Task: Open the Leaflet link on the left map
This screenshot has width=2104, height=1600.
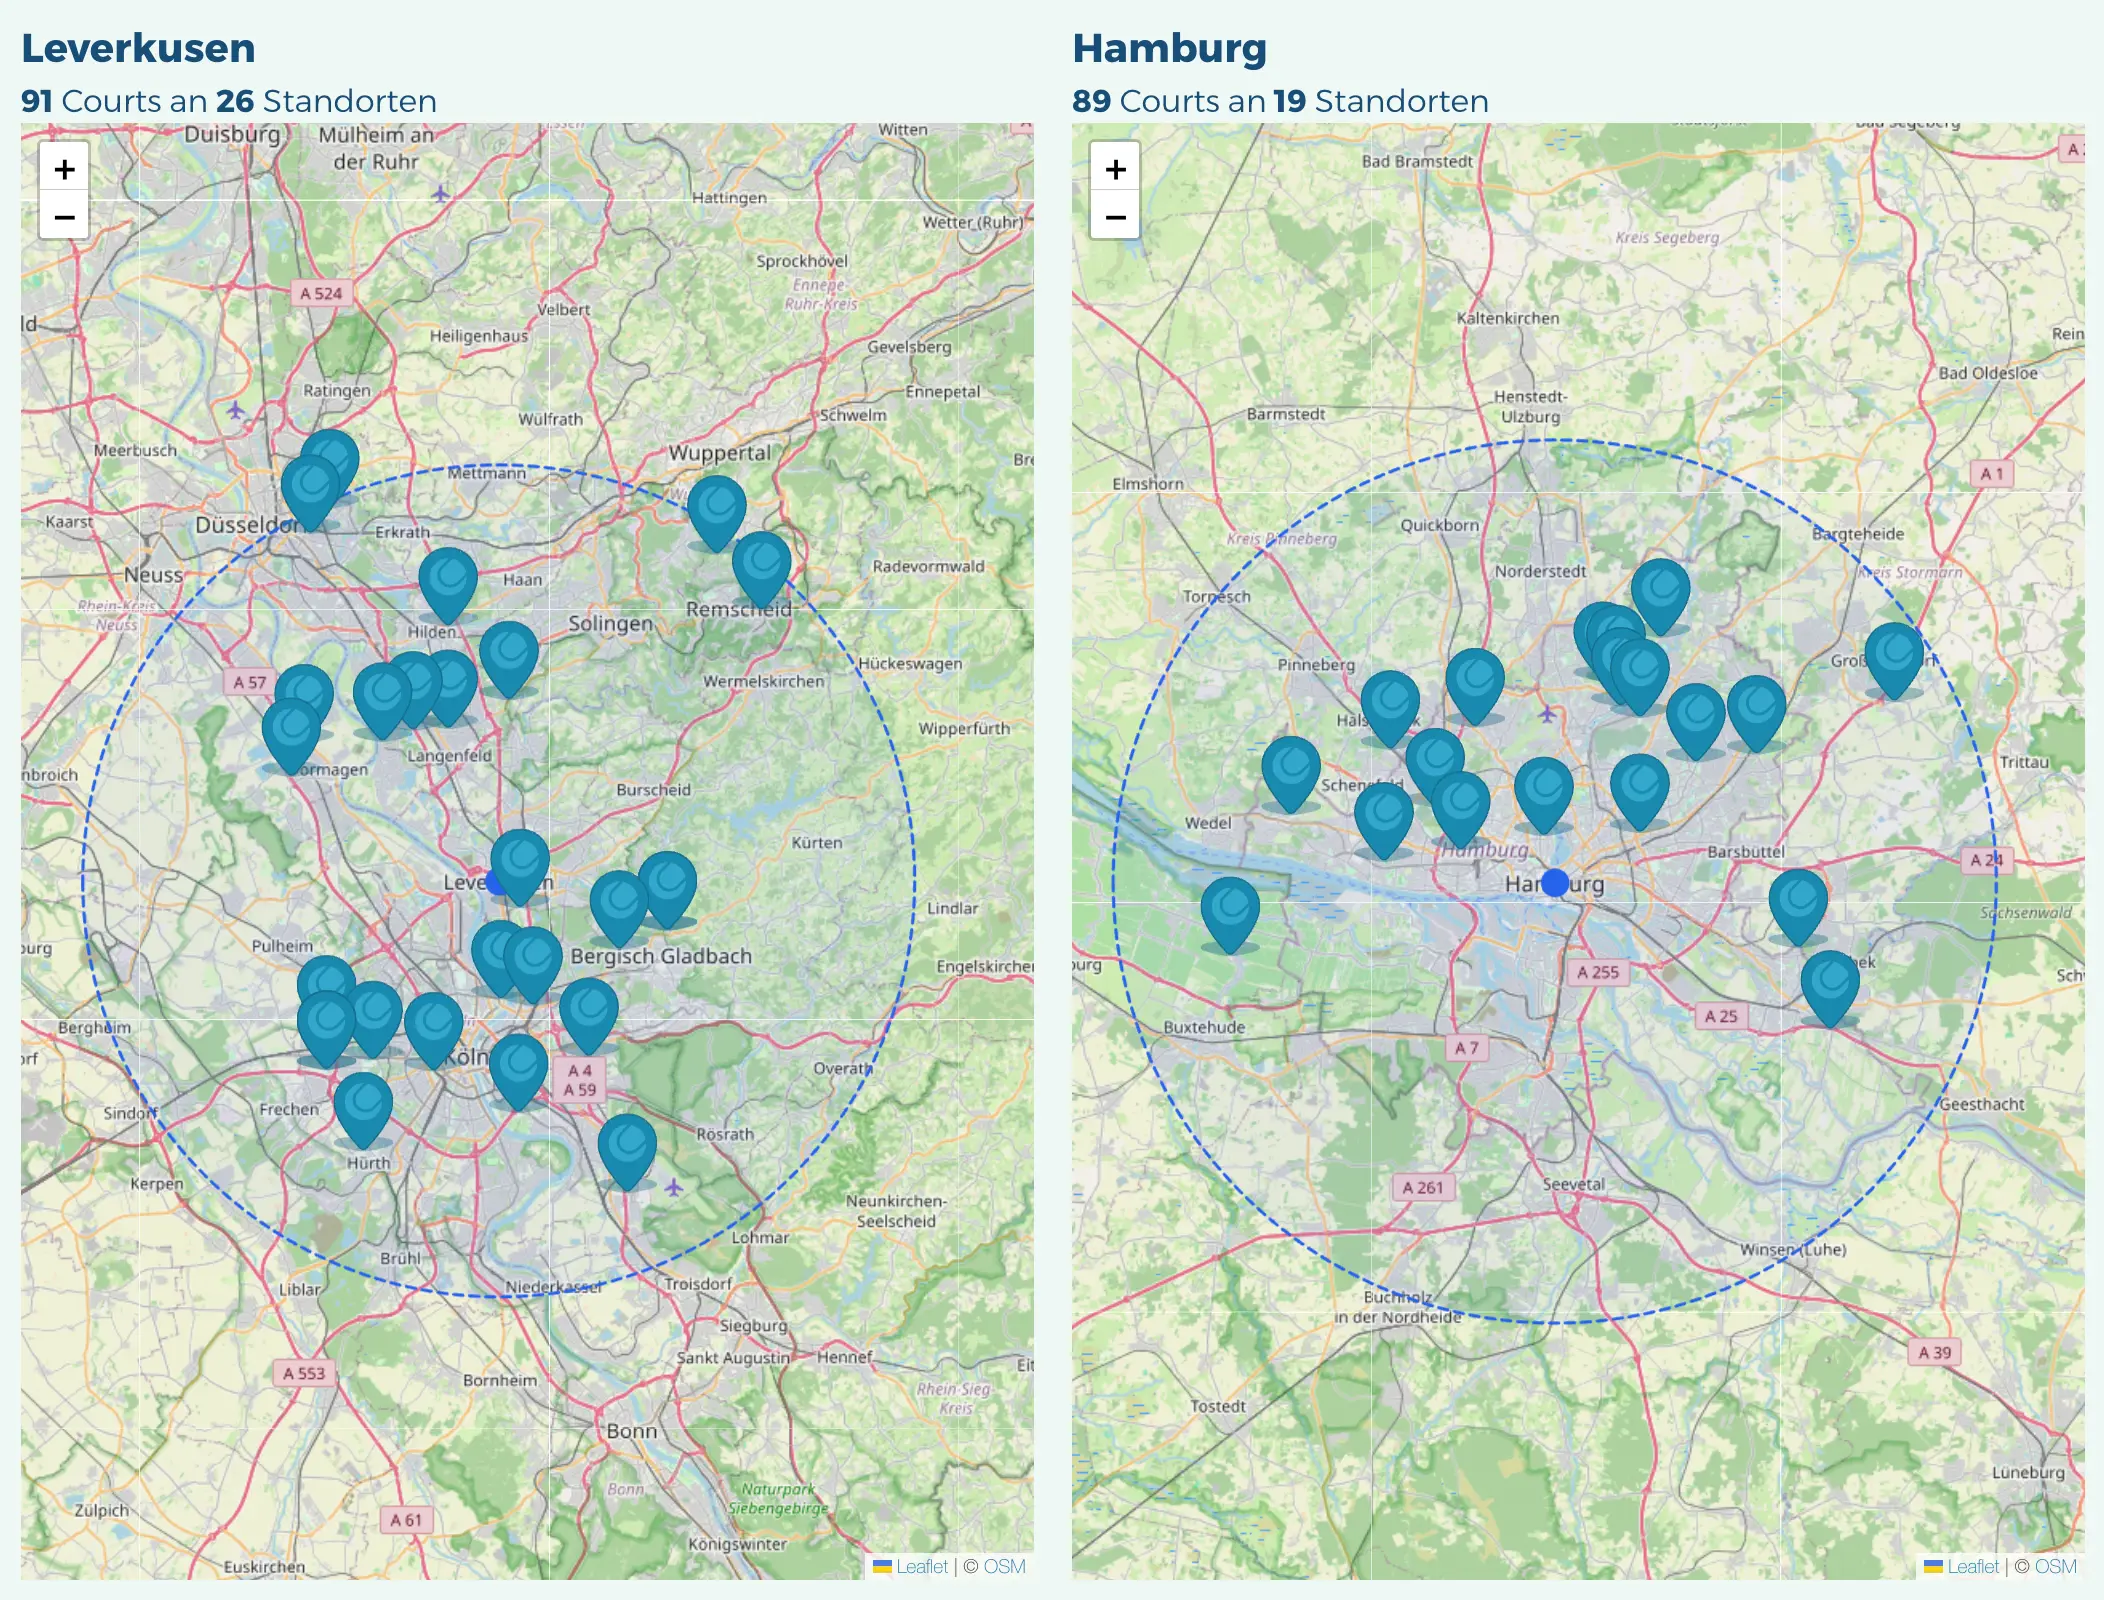Action: [921, 1567]
